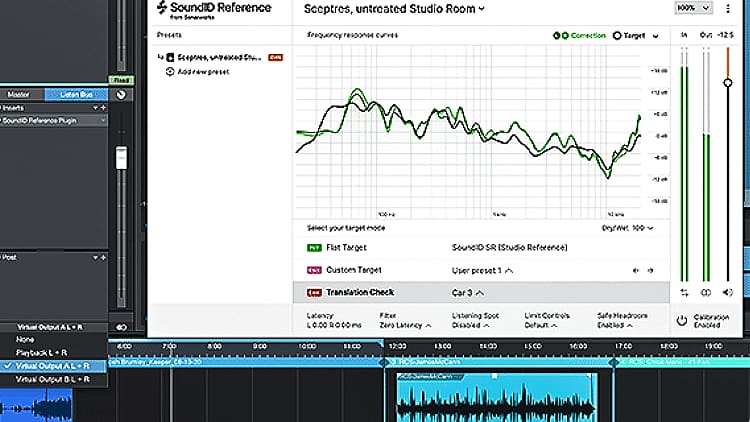Select the Sceptres, untreated Stu... preset row
750x422 pixels.
pos(220,57)
